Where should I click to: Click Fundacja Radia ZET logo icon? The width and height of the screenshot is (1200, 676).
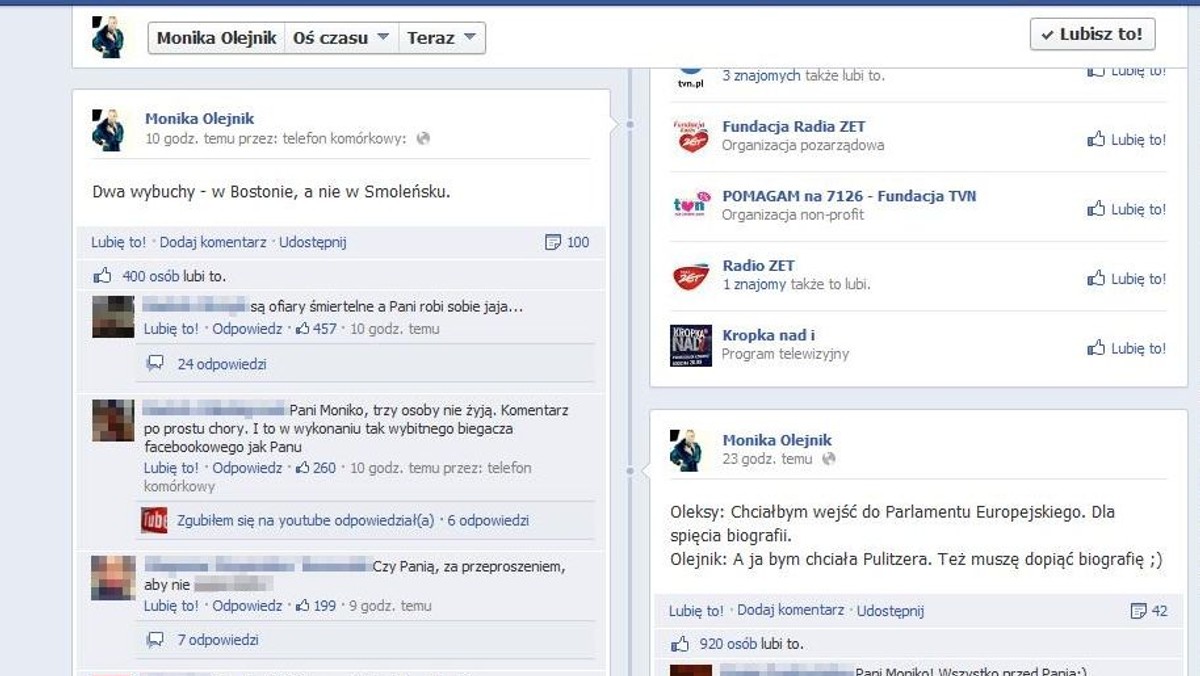690,136
